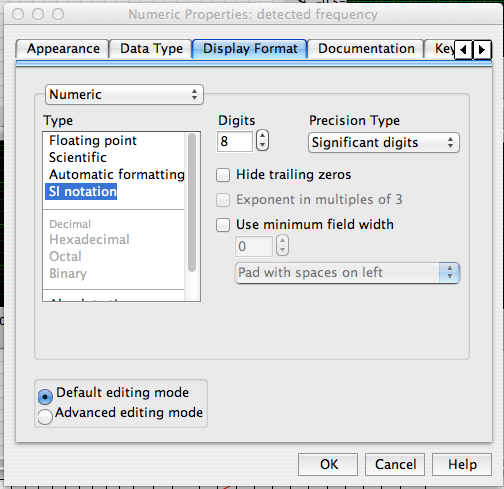
Task: Switch to the Data Type tab
Action: click(x=151, y=49)
